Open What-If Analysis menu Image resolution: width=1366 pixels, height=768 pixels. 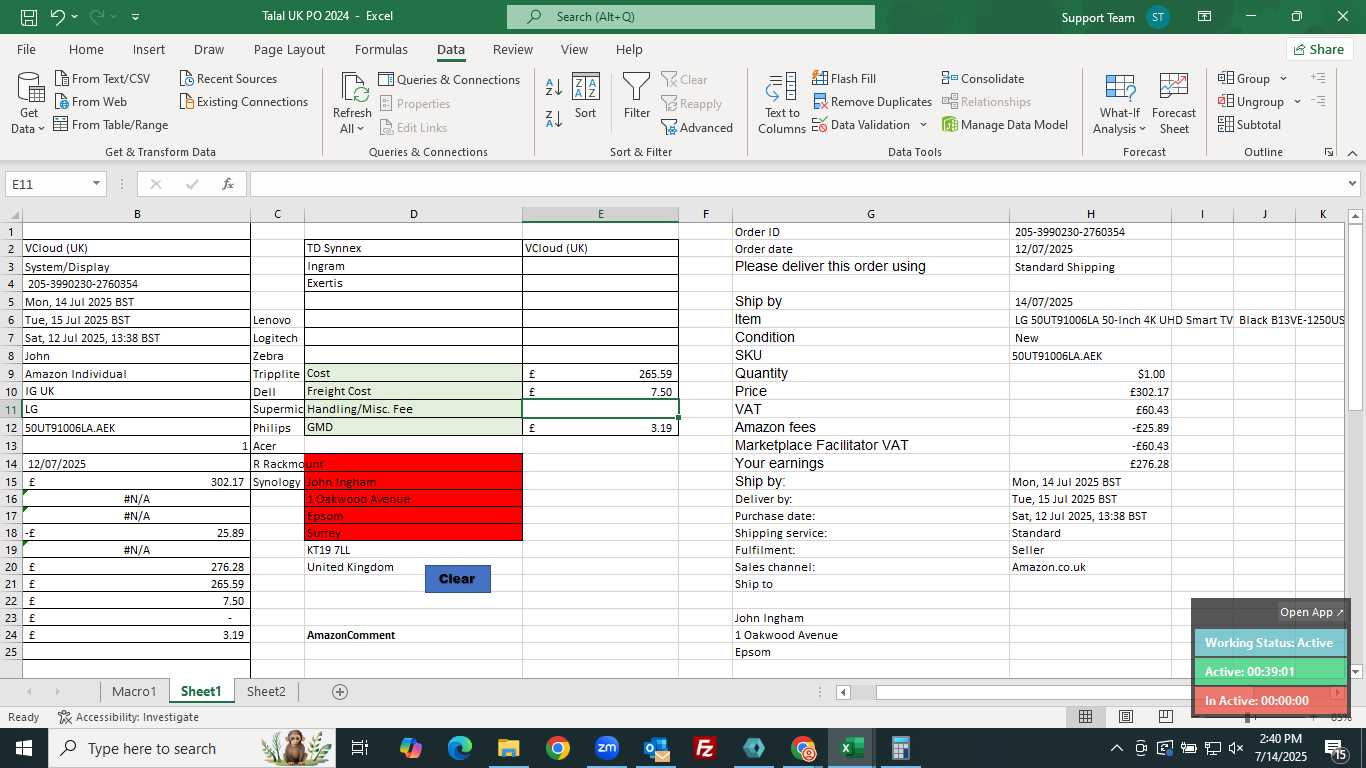pyautogui.click(x=1120, y=104)
